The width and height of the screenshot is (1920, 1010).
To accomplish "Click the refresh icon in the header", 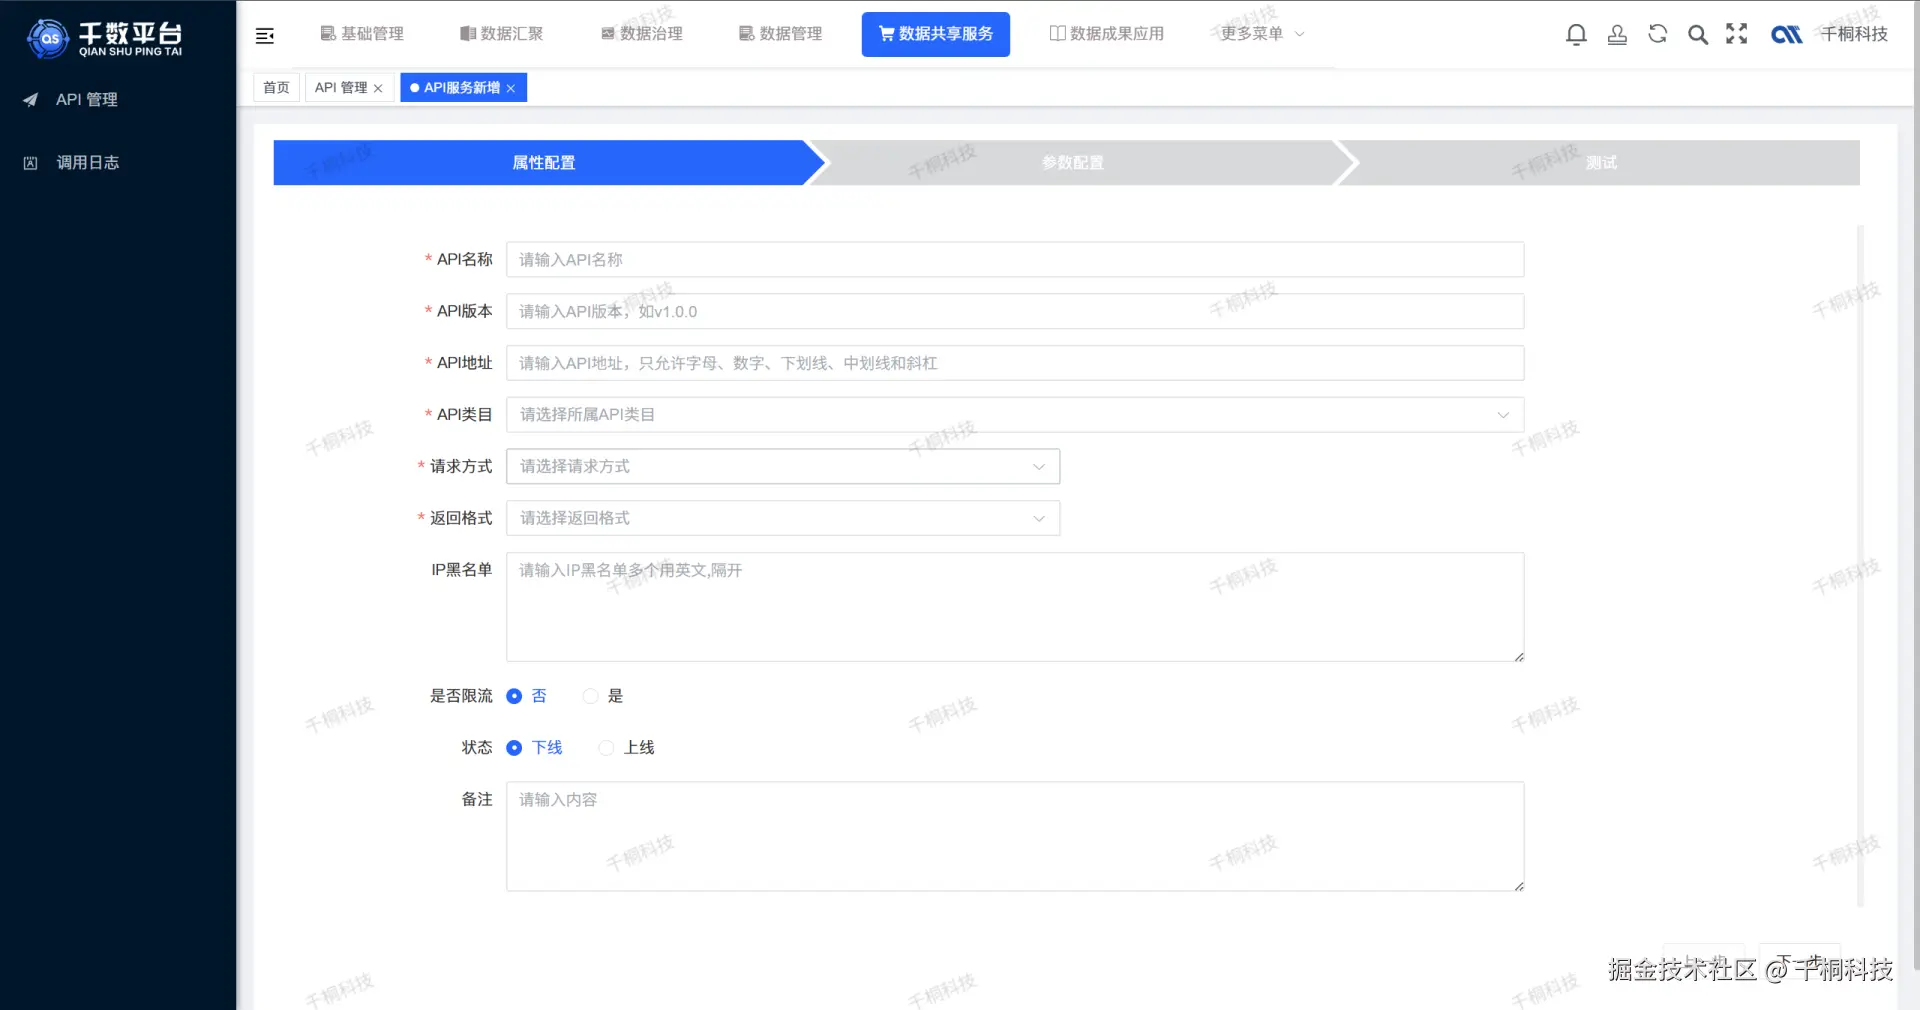I will (1657, 33).
